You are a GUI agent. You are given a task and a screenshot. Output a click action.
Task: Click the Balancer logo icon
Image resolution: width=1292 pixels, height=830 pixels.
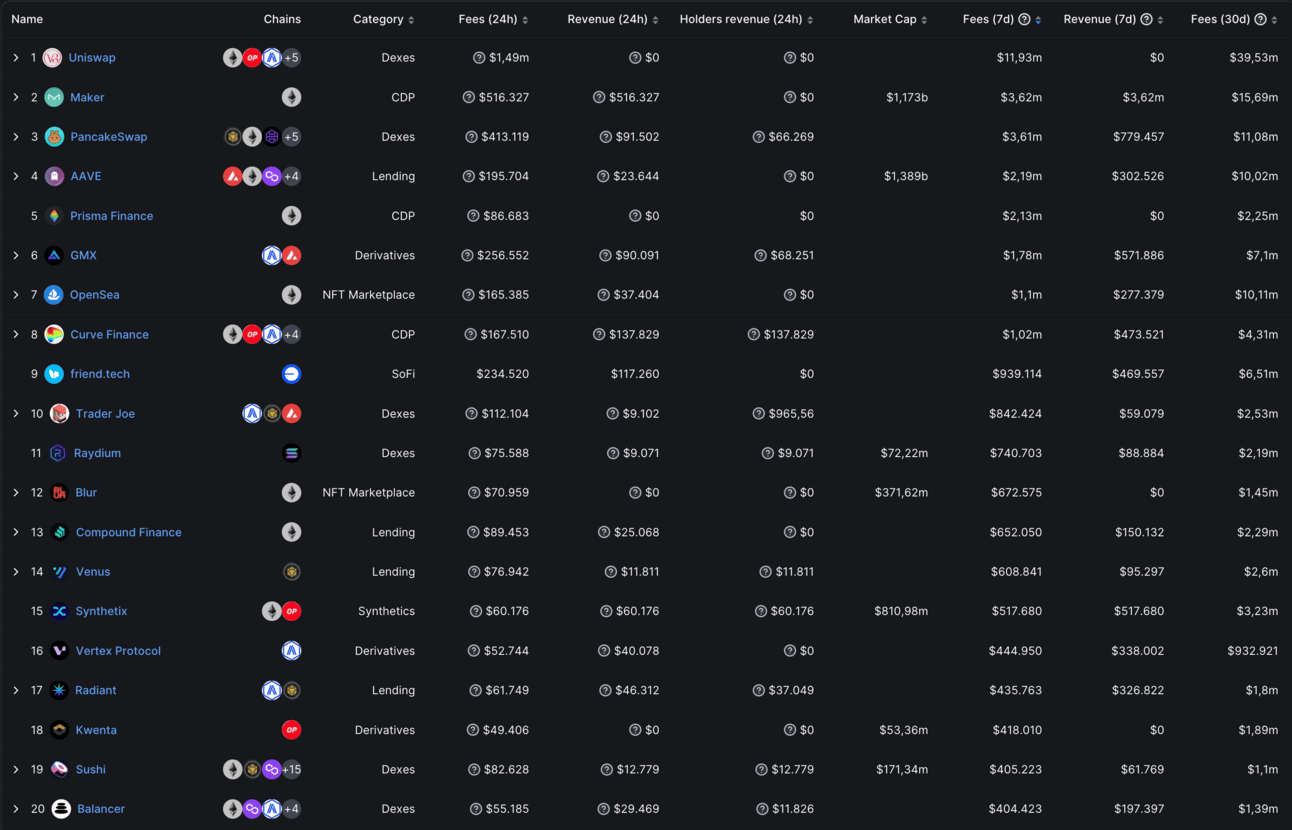61,809
